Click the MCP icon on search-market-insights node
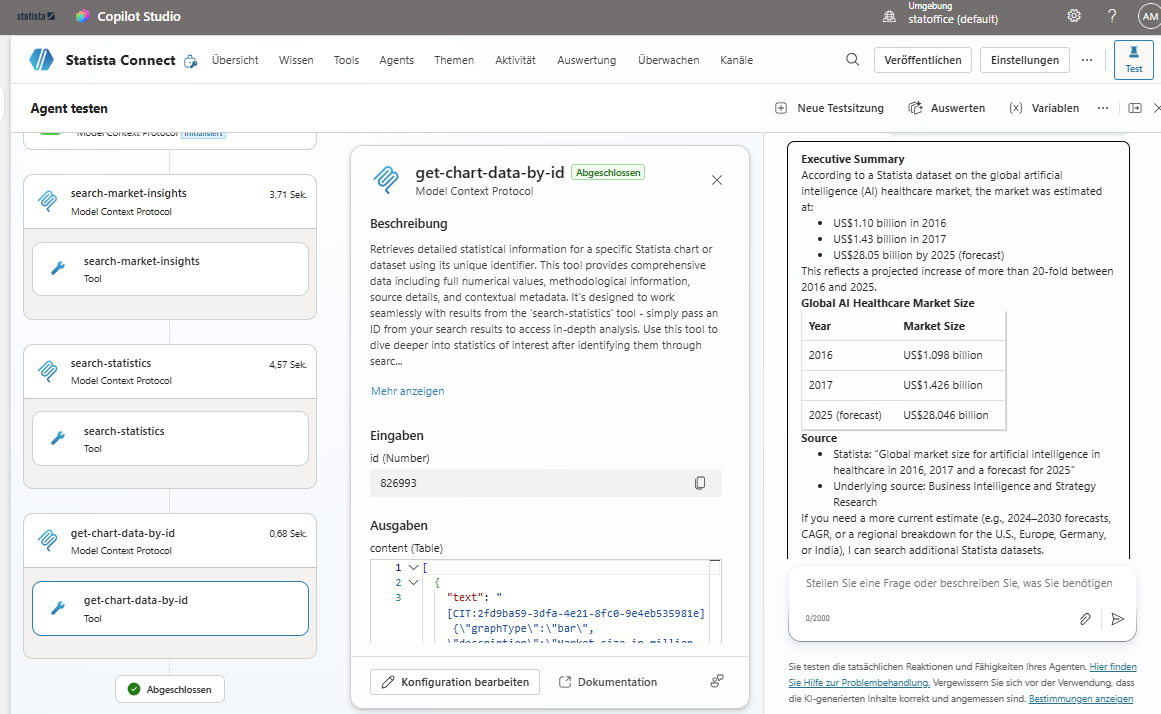The width and height of the screenshot is (1161, 714). [47, 201]
